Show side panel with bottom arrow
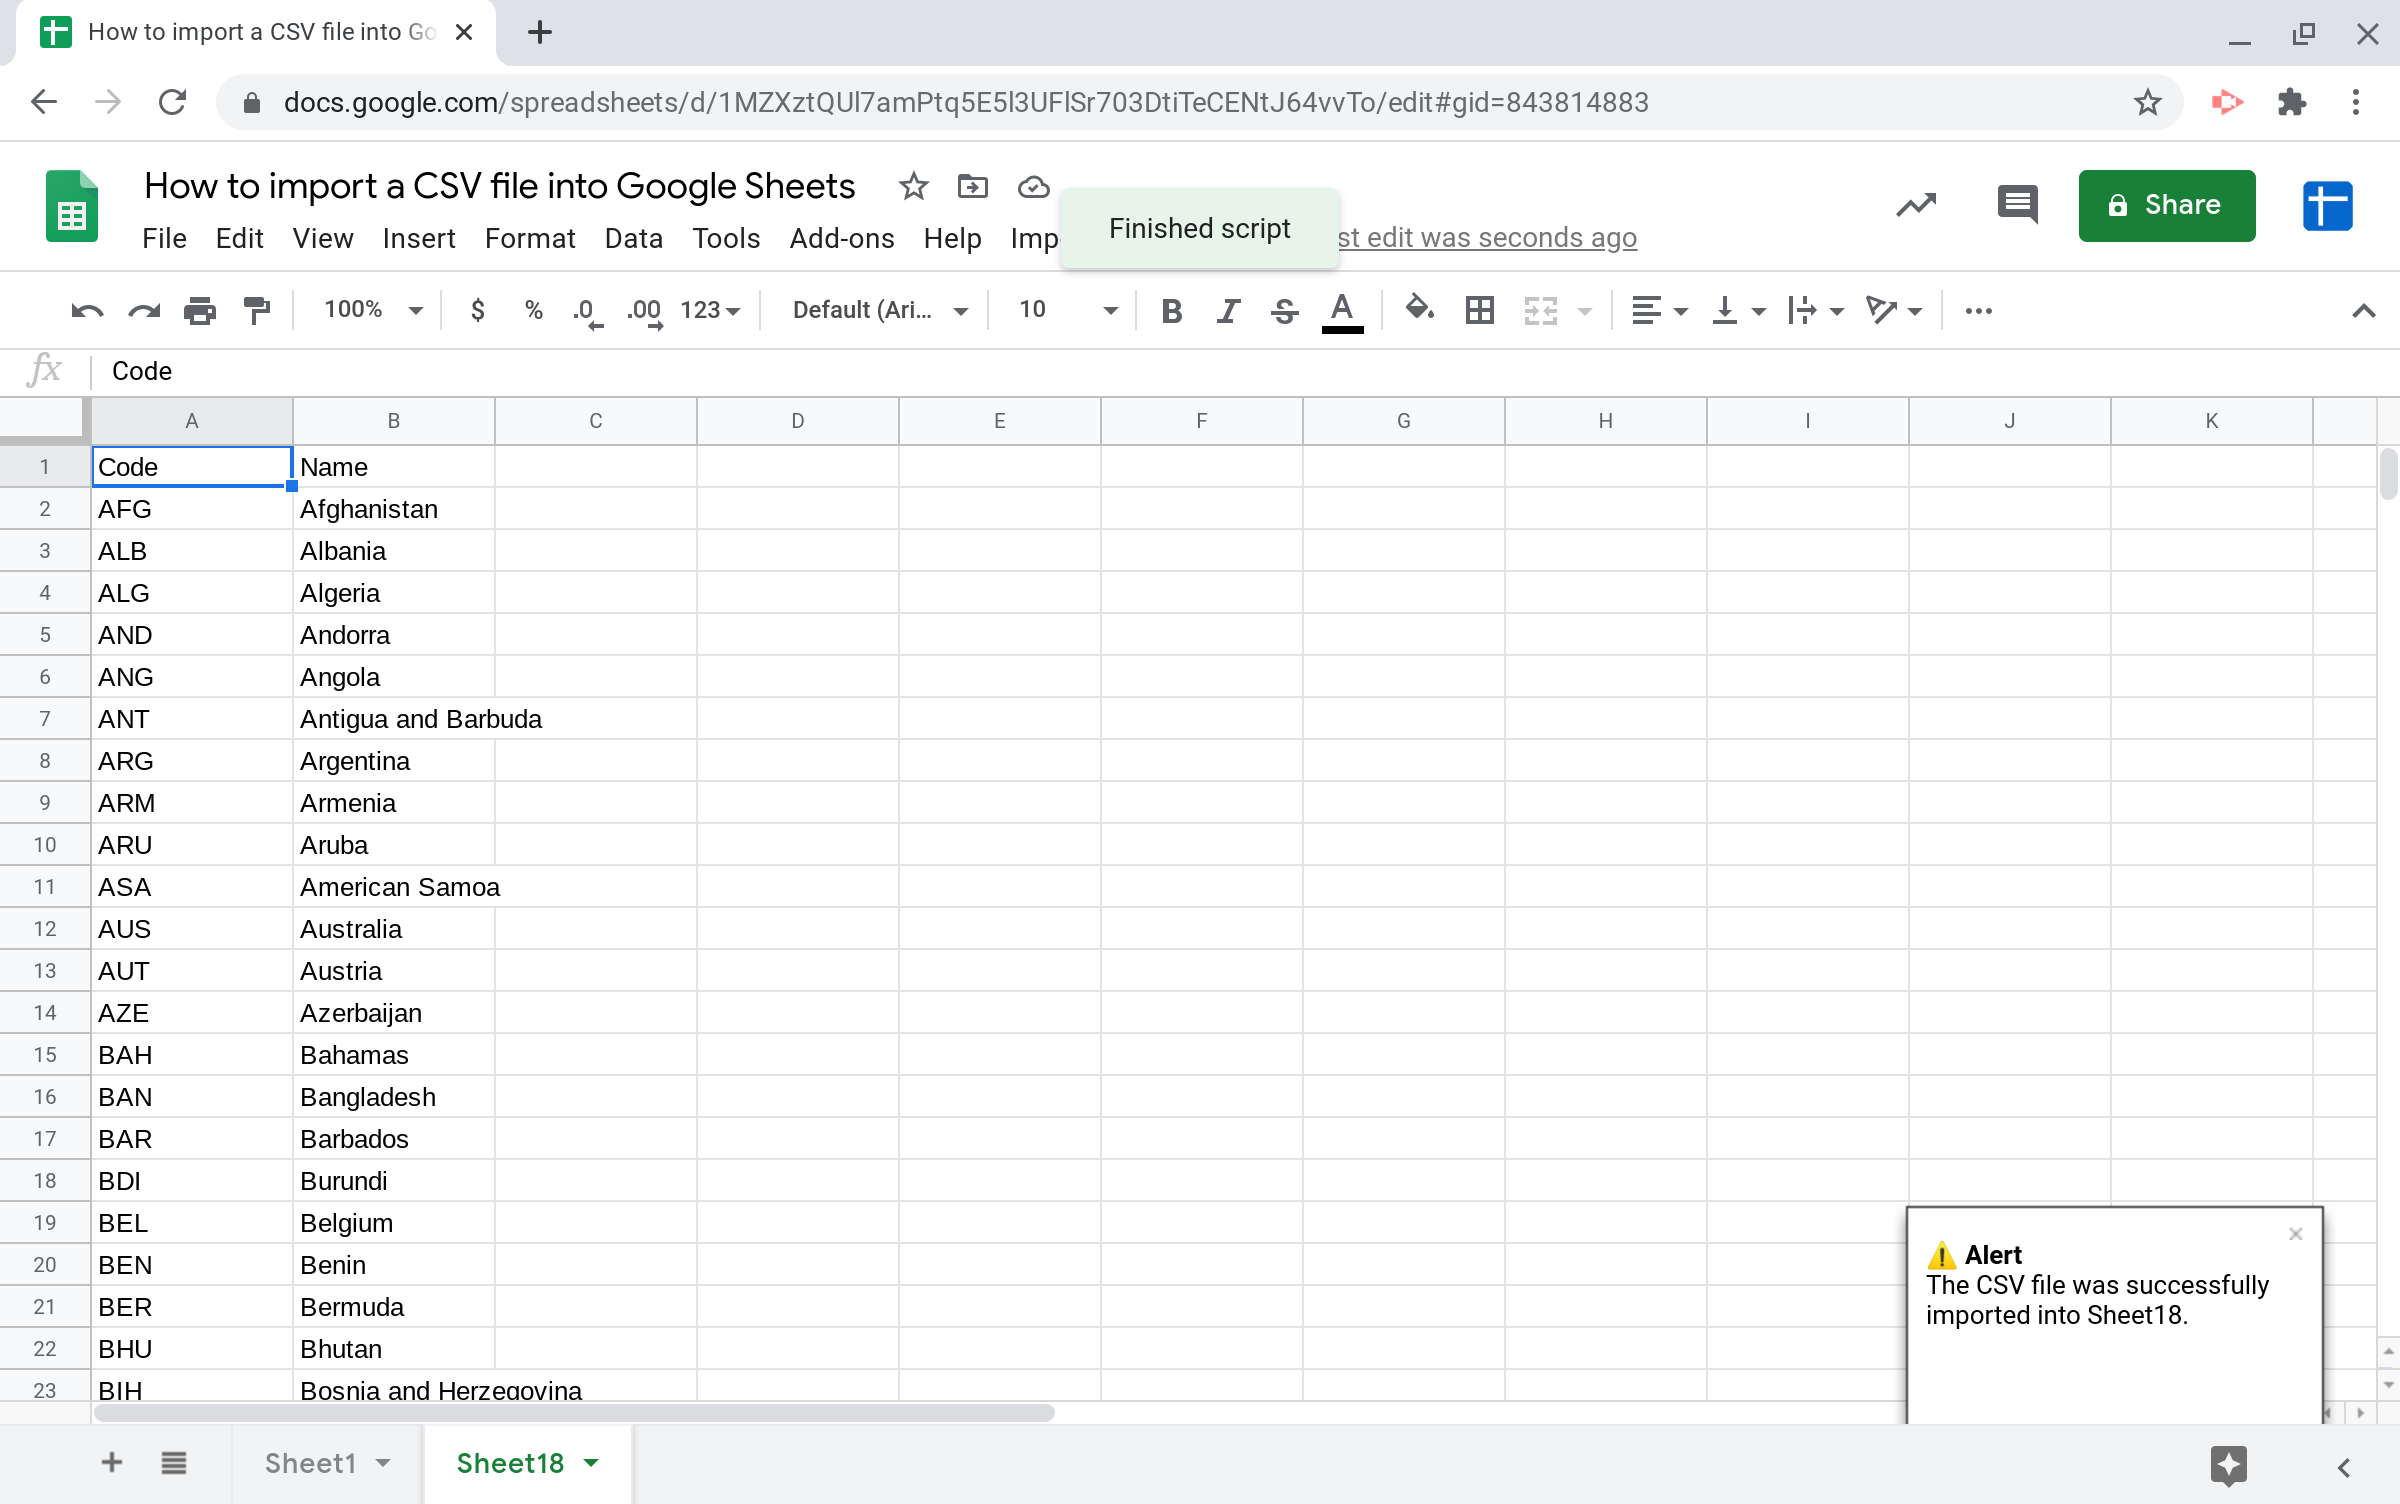Image resolution: width=2400 pixels, height=1504 pixels. [2343, 1467]
